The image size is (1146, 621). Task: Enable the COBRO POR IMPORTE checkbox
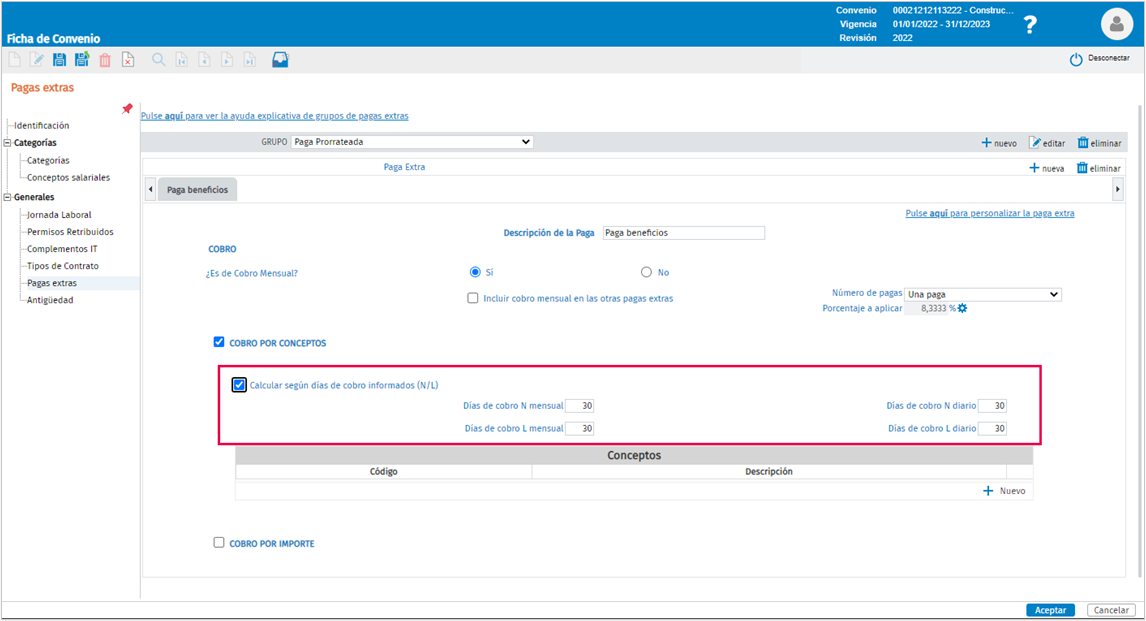point(219,543)
